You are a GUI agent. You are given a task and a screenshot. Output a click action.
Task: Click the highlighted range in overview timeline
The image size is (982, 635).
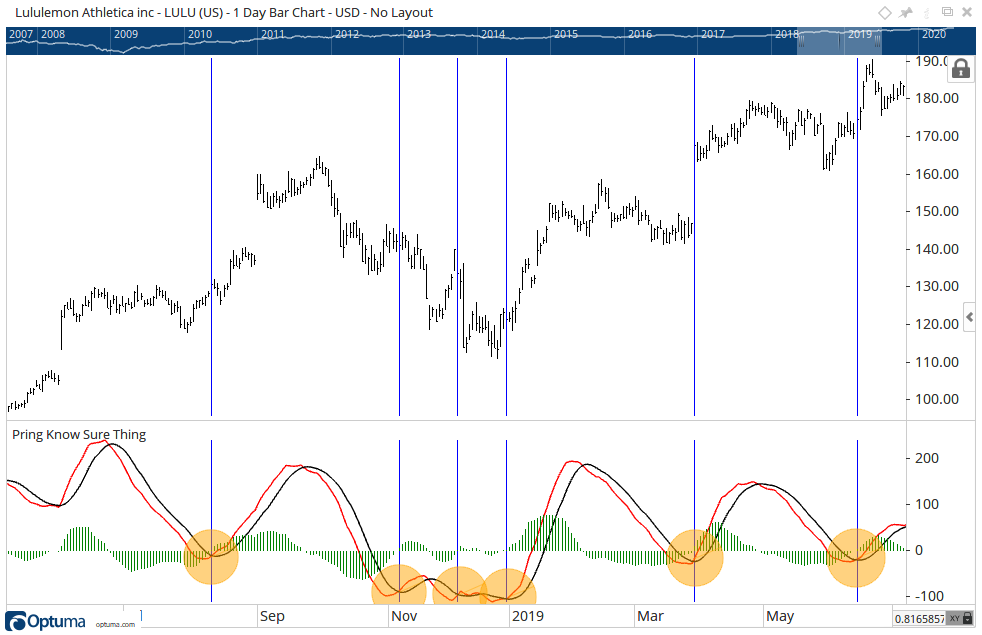tap(839, 41)
